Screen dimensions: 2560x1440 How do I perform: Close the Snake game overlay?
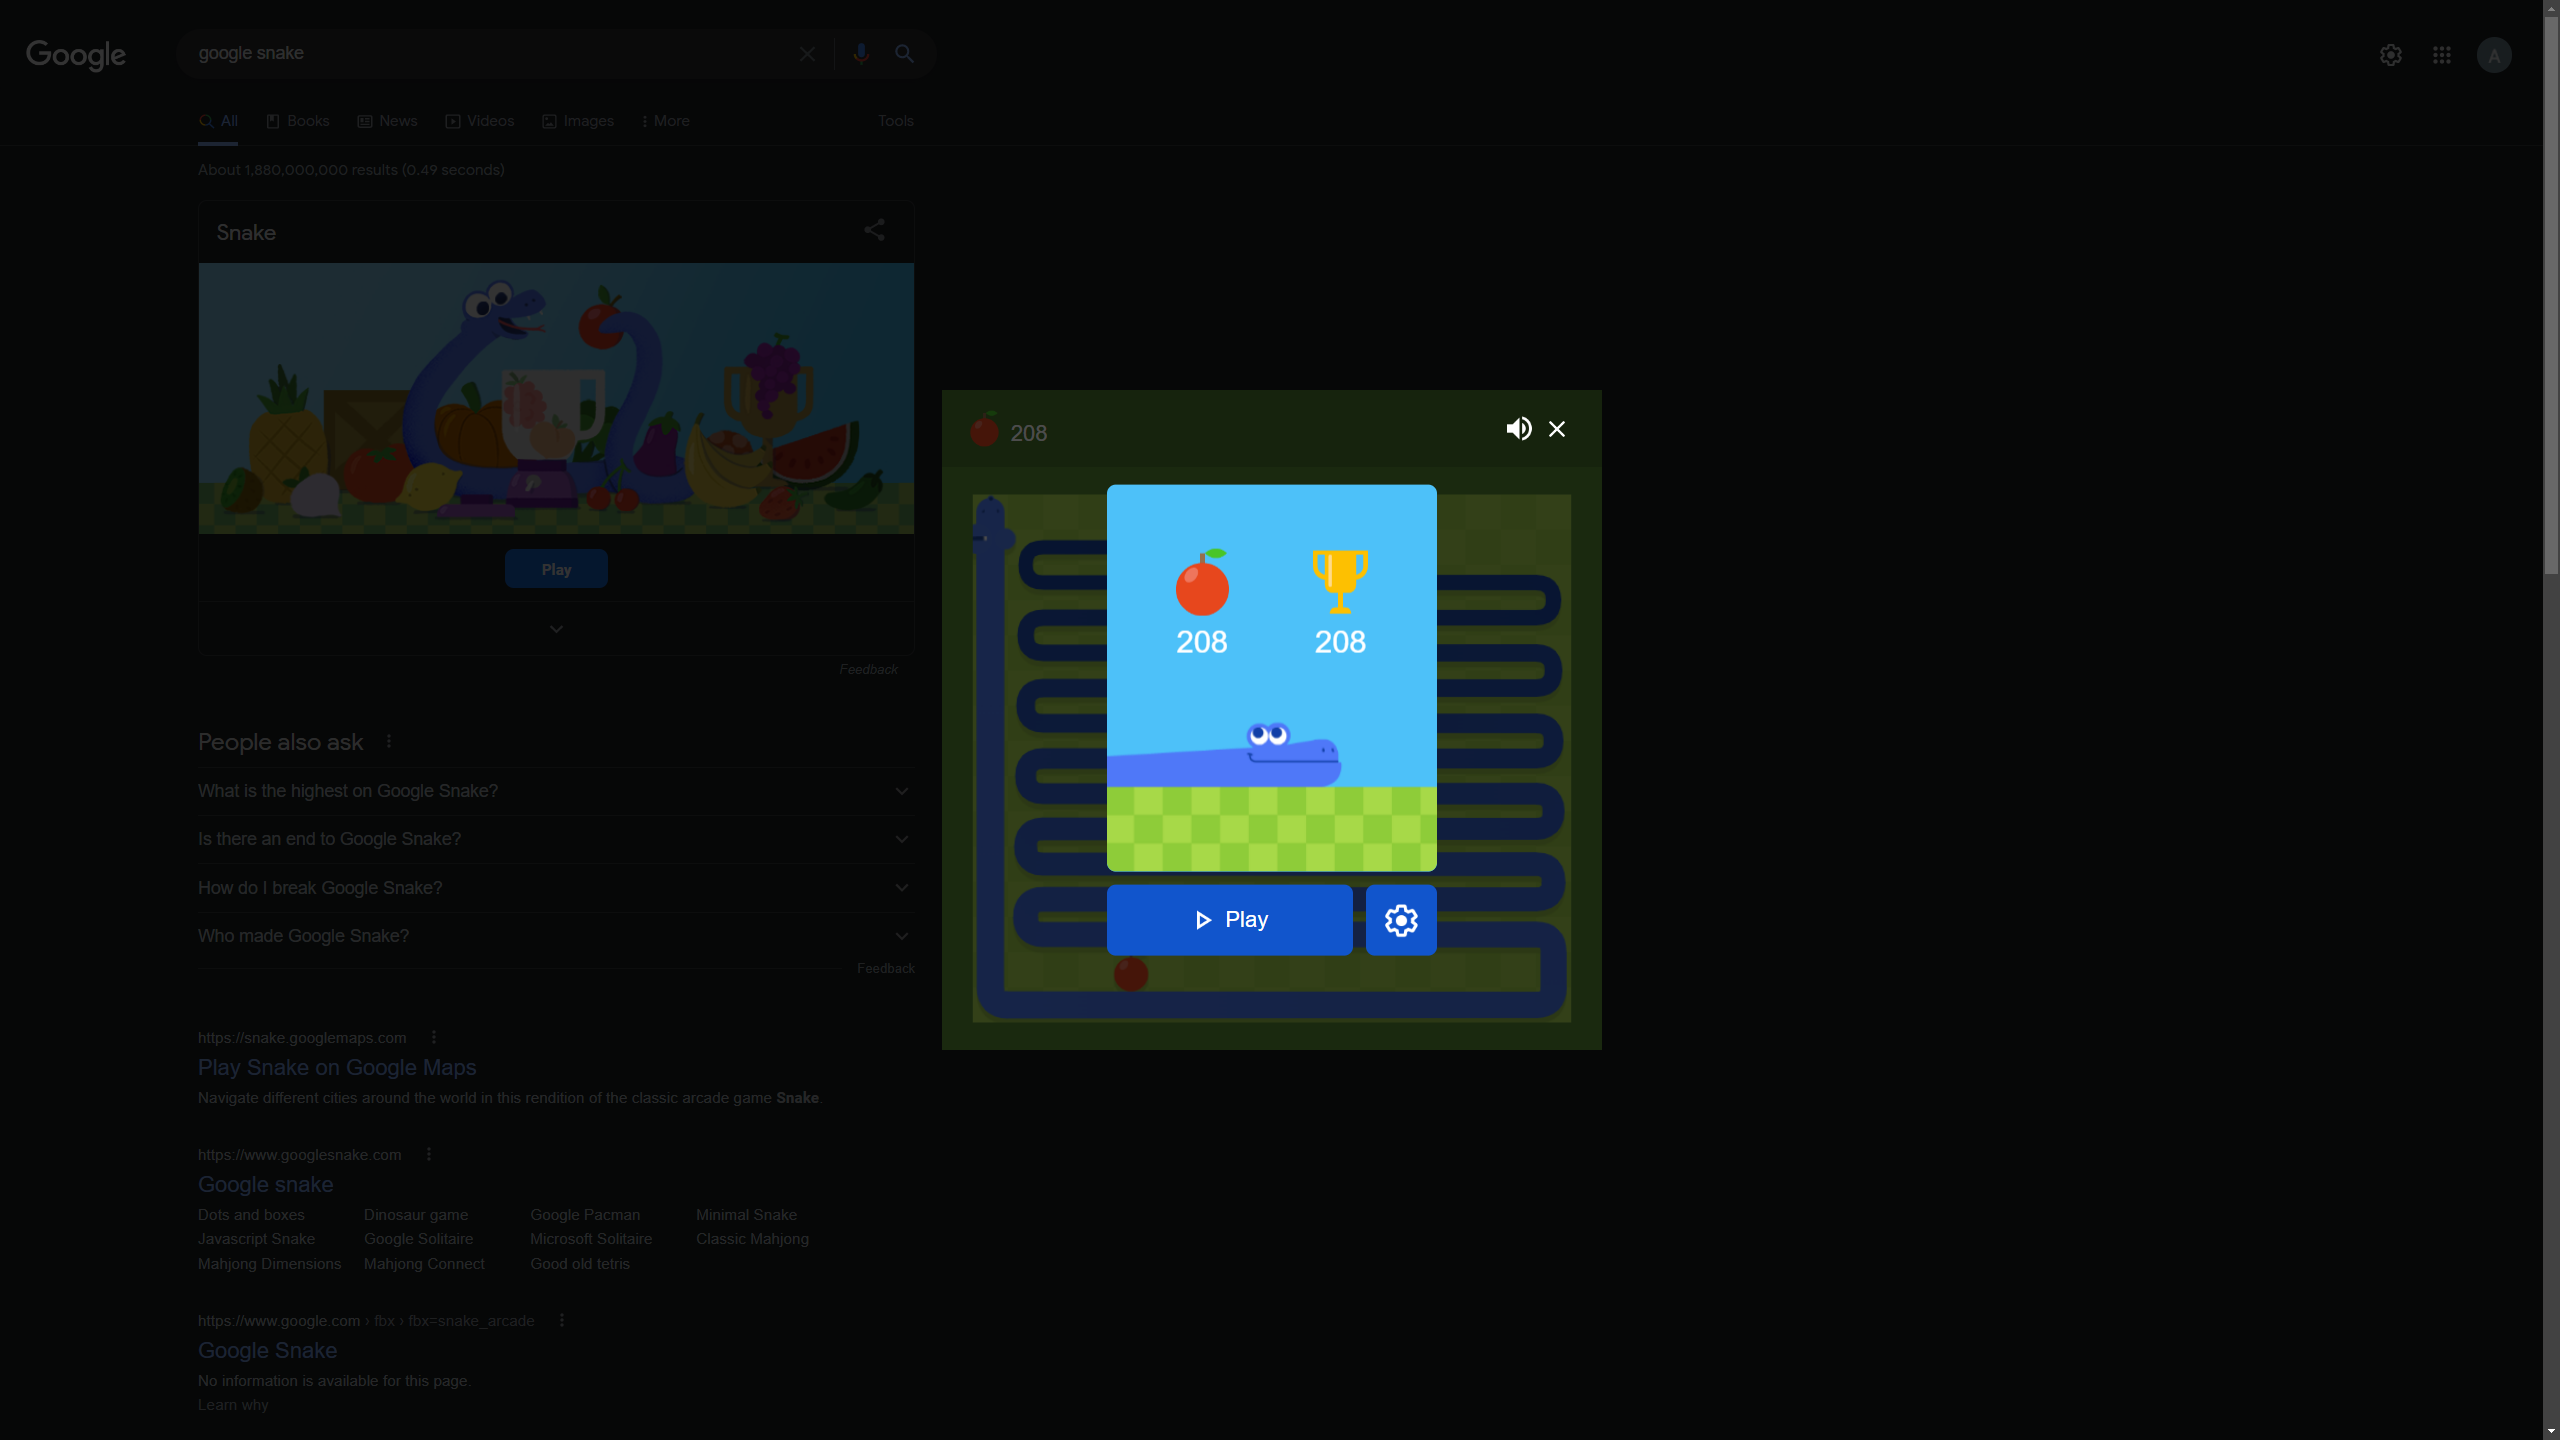pos(1557,429)
